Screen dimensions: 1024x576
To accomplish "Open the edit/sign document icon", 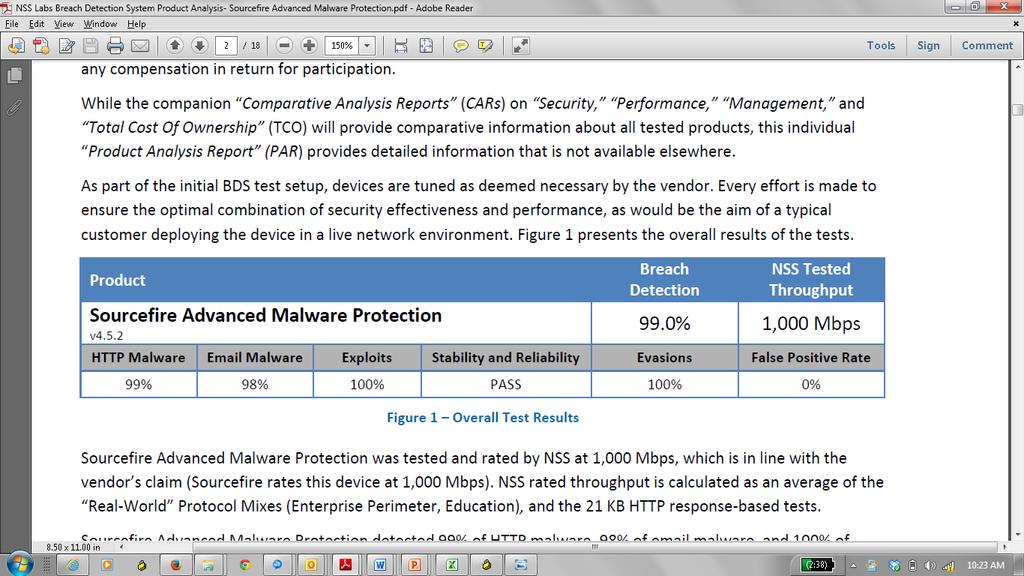I will coord(67,46).
